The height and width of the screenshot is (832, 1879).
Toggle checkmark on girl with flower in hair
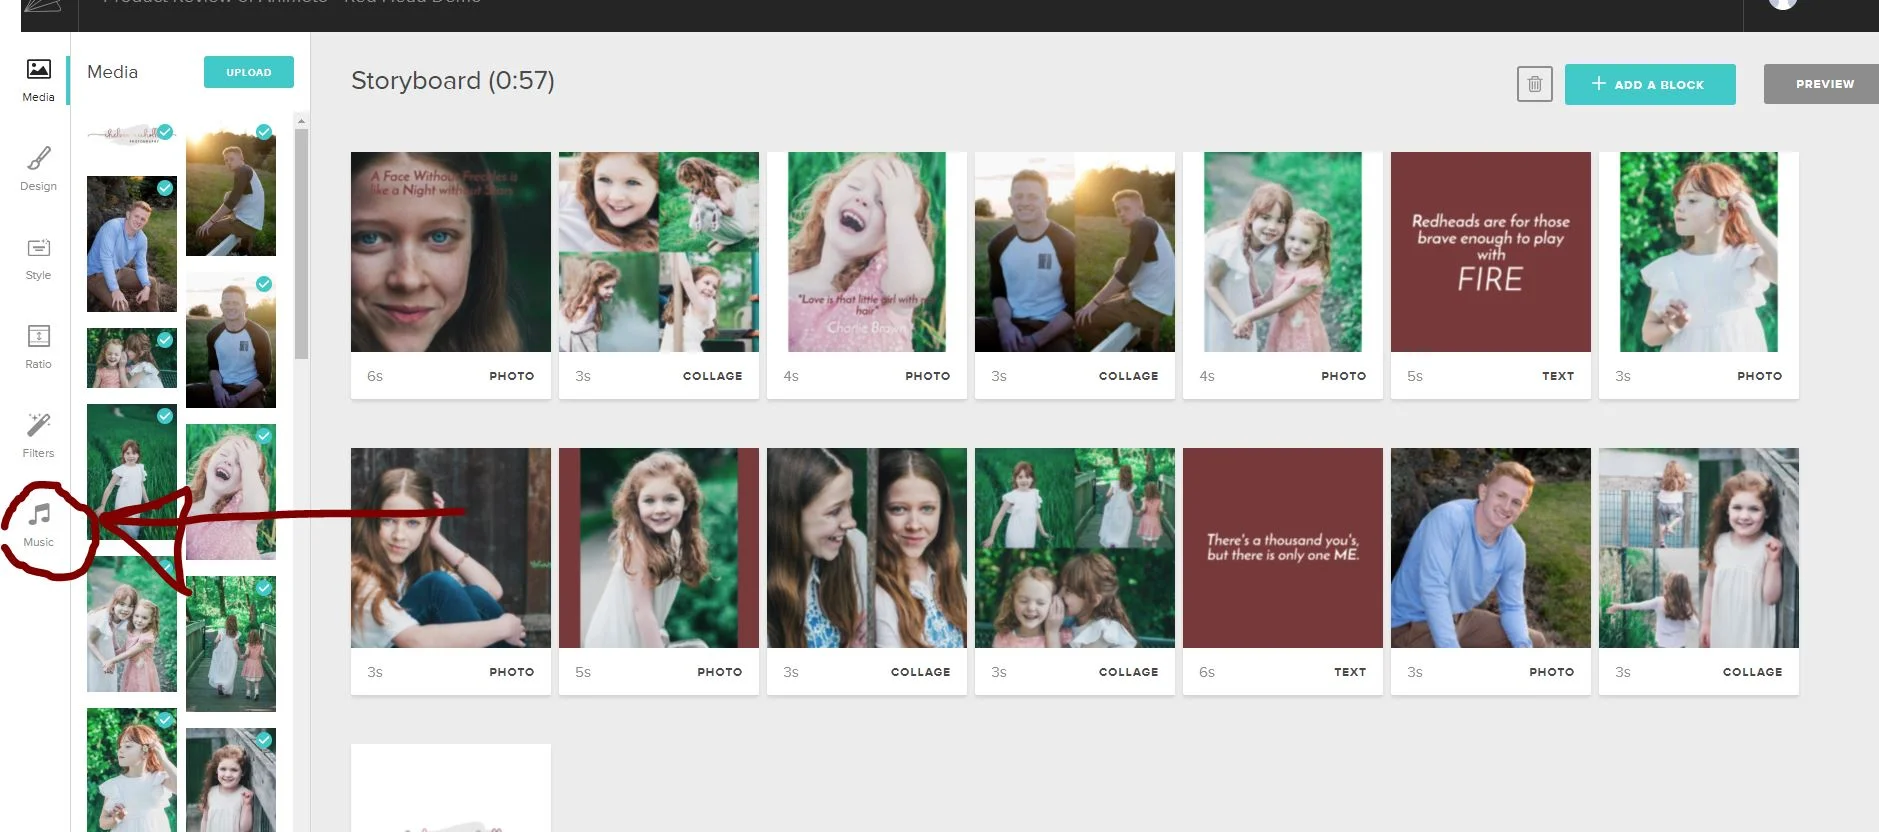[x=165, y=719]
